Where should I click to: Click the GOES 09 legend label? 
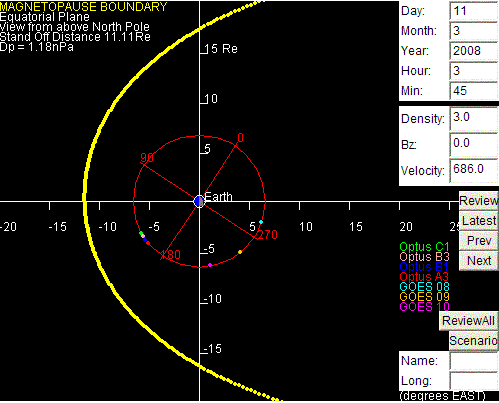pyautogui.click(x=424, y=297)
